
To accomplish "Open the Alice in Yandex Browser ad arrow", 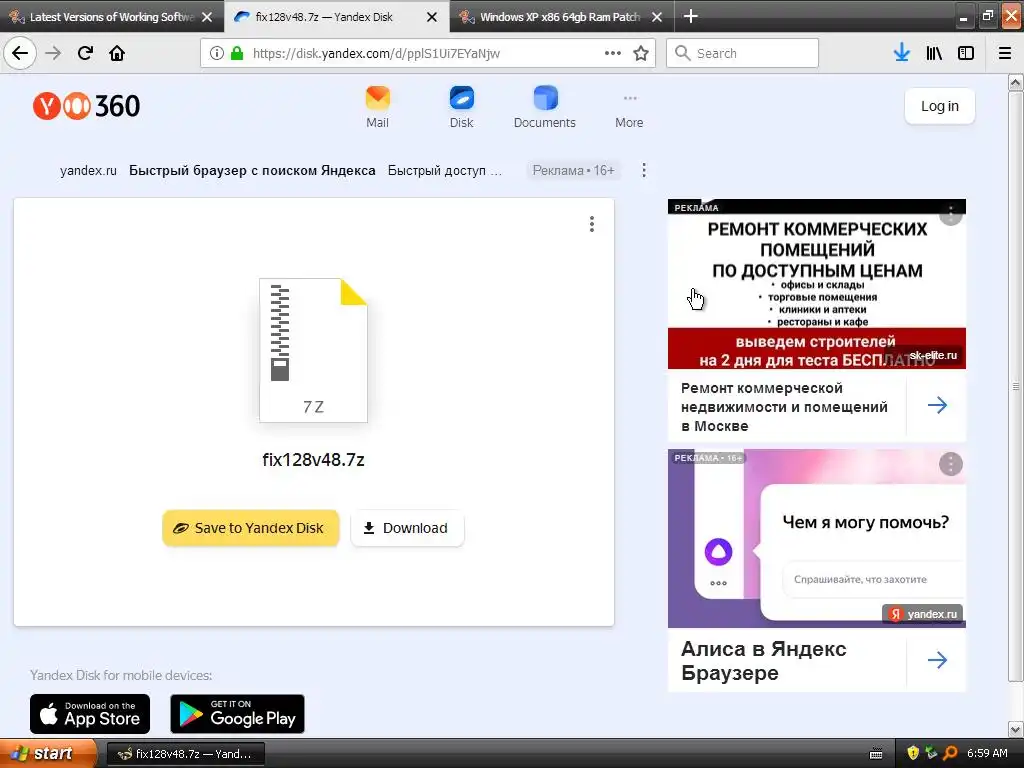I will click(x=937, y=660).
